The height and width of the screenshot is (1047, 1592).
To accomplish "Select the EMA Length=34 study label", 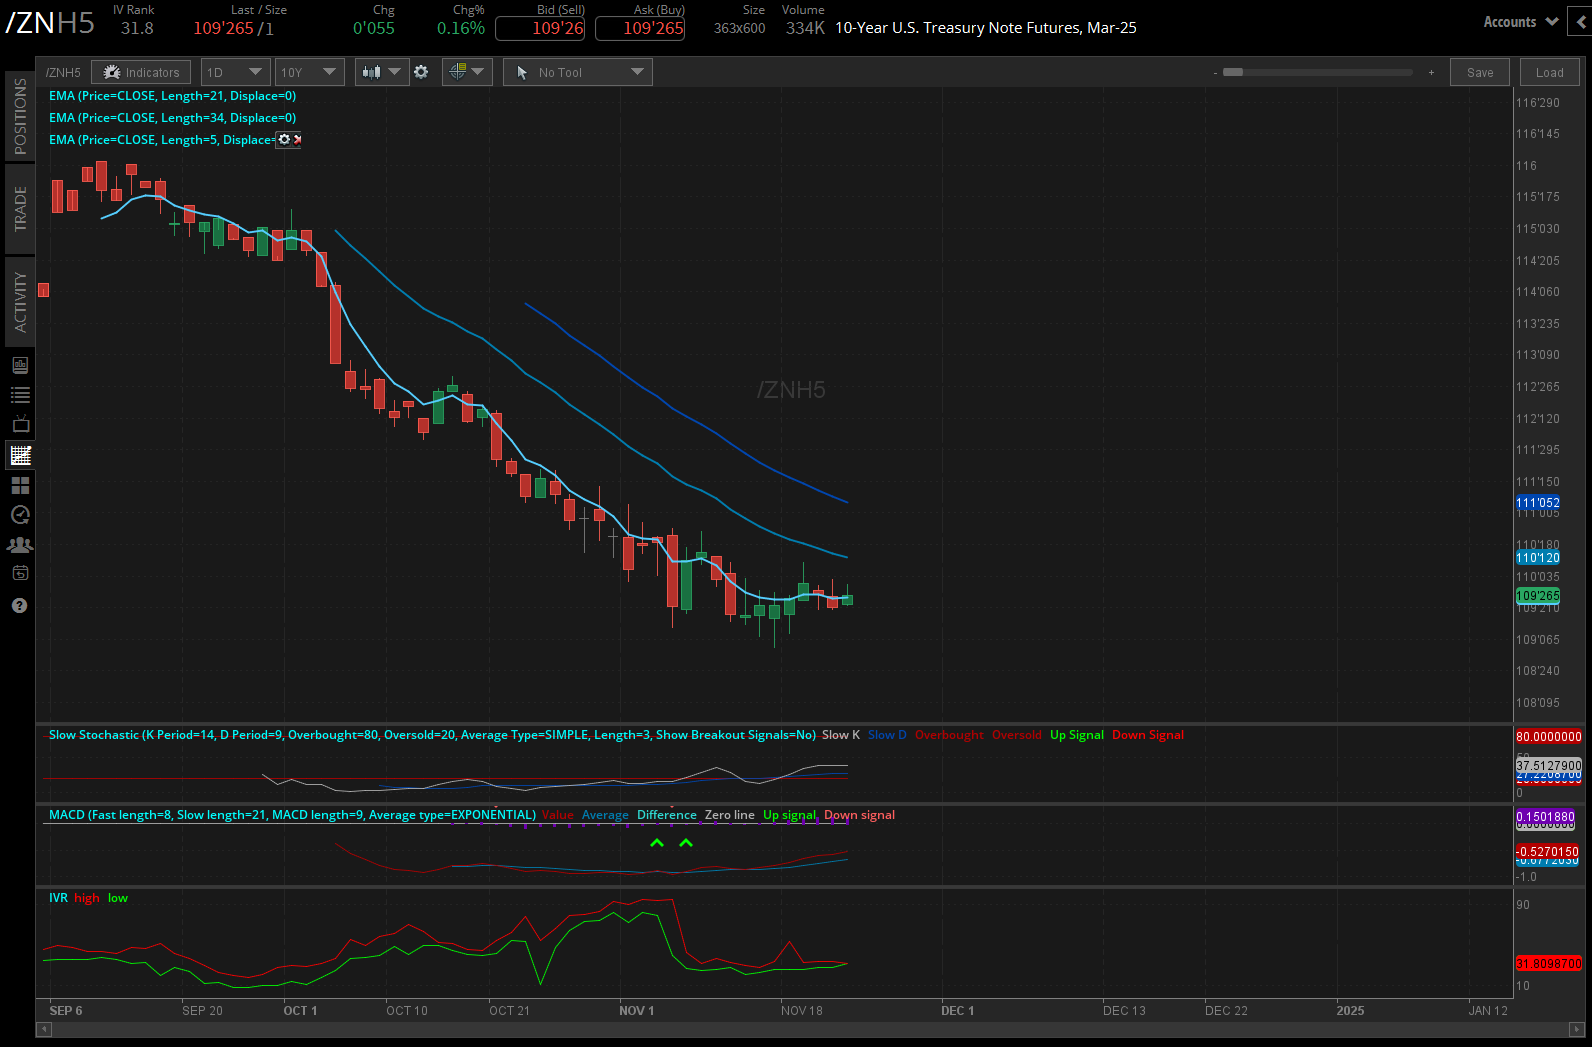I will point(172,118).
